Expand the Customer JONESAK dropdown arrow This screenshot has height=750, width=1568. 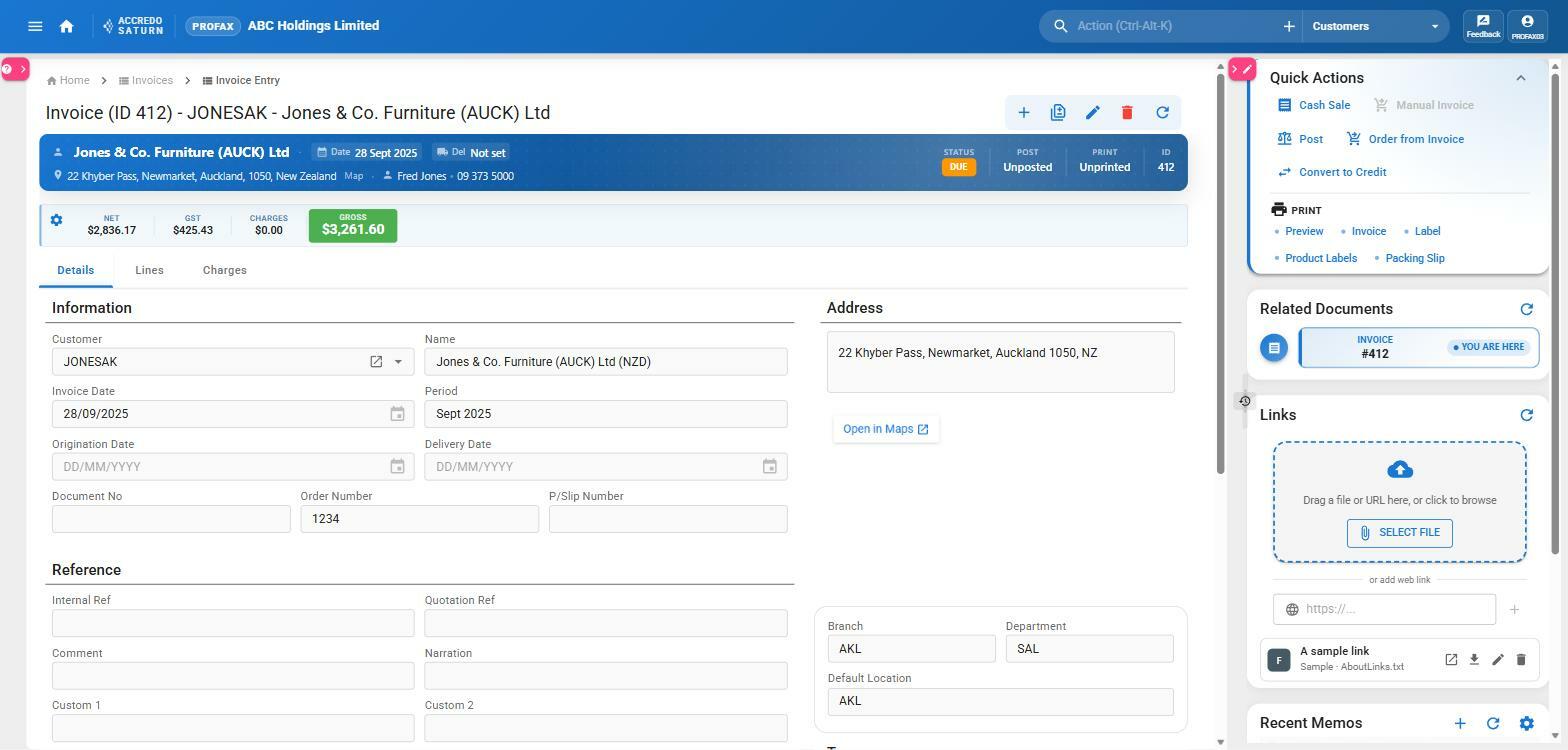tap(398, 362)
